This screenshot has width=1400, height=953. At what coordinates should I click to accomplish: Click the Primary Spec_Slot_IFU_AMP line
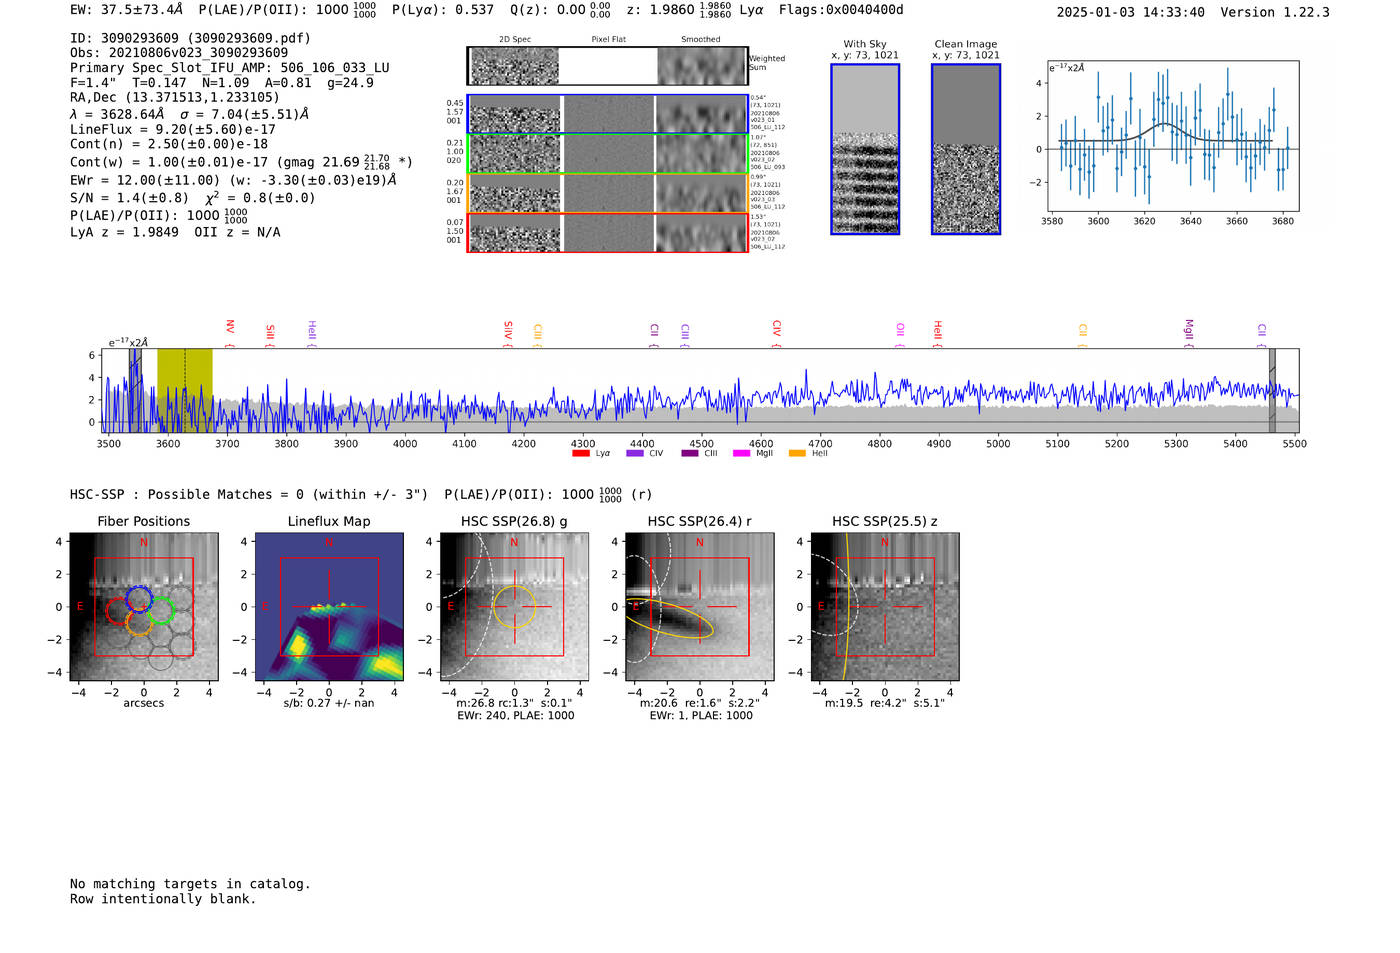pyautogui.click(x=230, y=68)
